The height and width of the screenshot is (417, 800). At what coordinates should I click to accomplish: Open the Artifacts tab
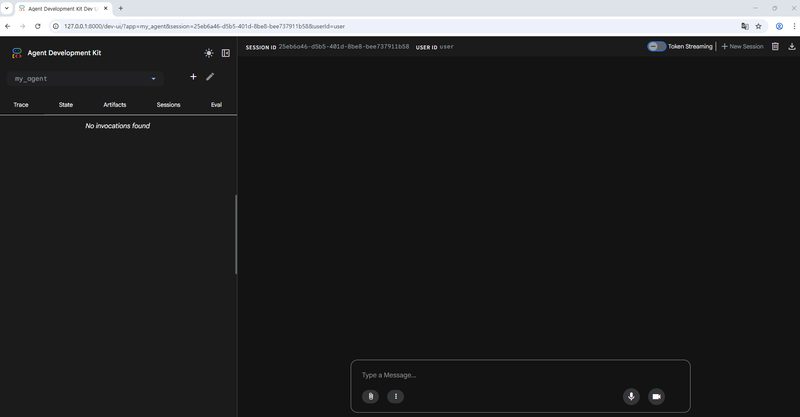115,105
